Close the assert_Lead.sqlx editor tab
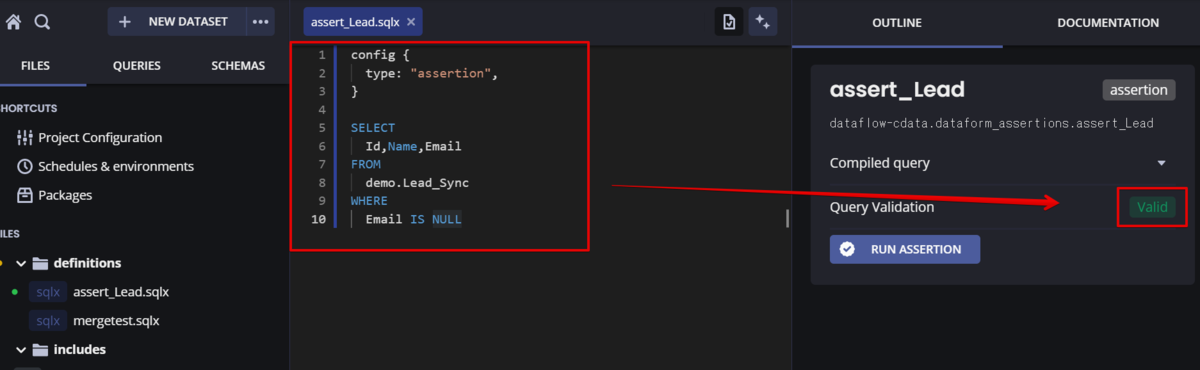The height and width of the screenshot is (370, 1200). [x=411, y=21]
